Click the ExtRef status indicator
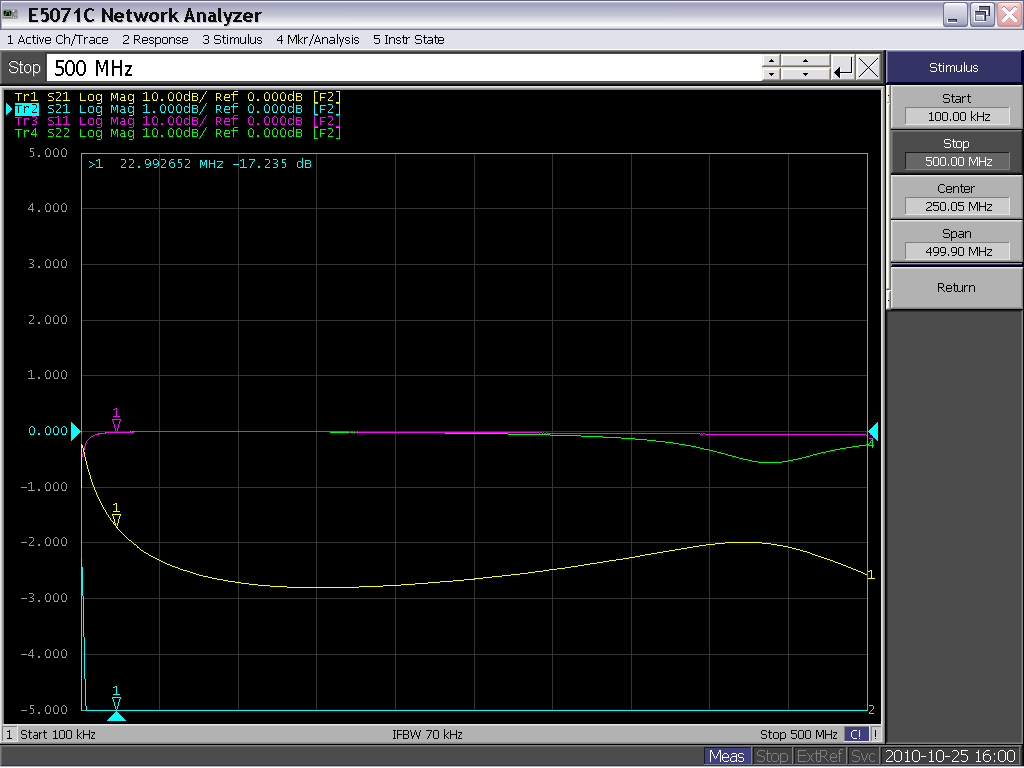 (820, 756)
